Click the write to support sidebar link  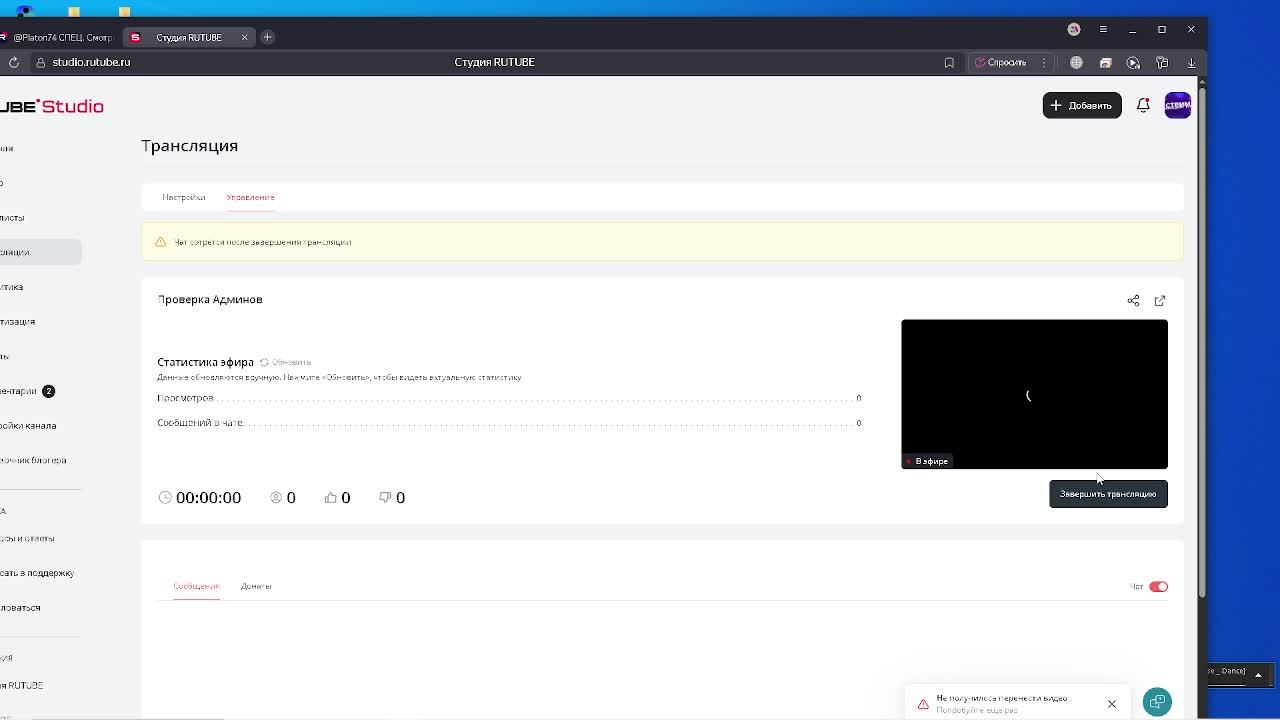(37, 573)
